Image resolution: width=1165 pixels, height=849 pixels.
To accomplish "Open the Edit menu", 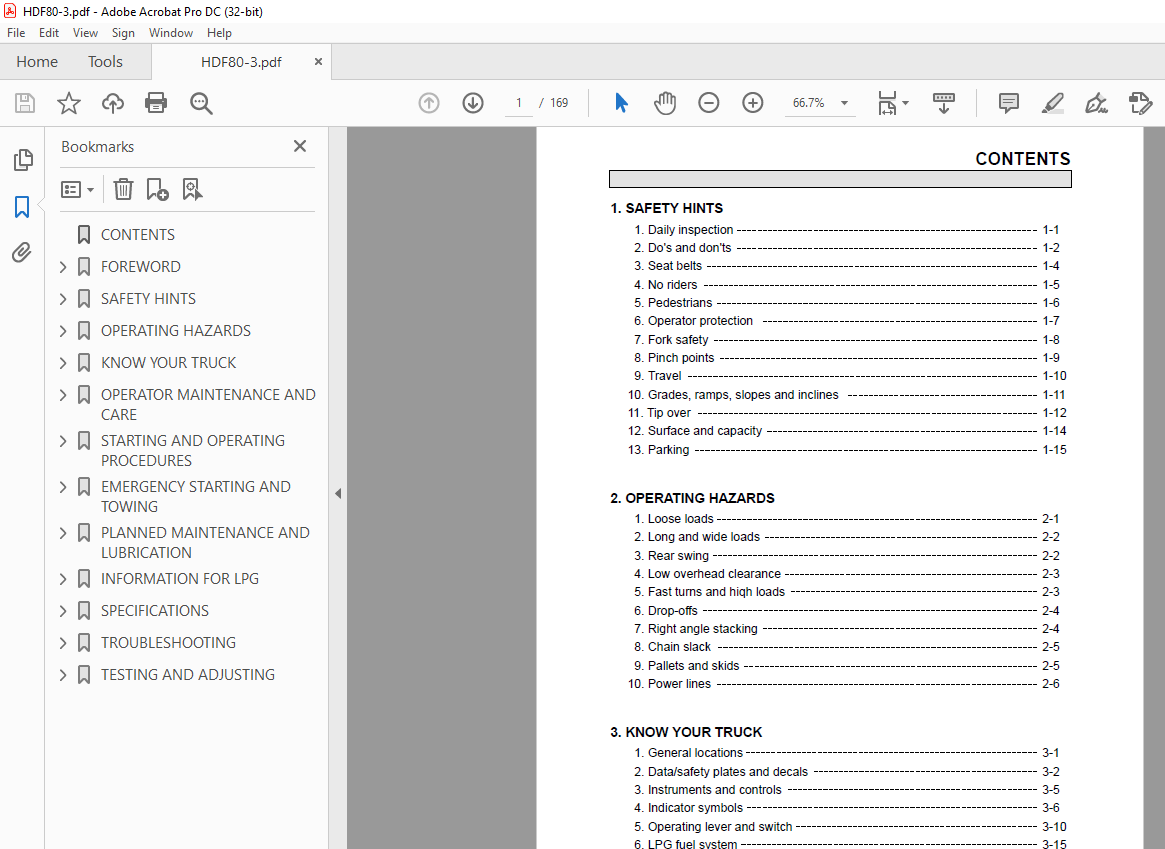I will 49,33.
